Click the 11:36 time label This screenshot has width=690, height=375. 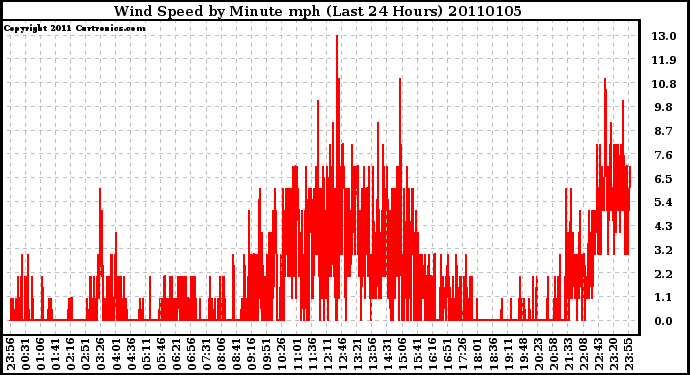[312, 355]
